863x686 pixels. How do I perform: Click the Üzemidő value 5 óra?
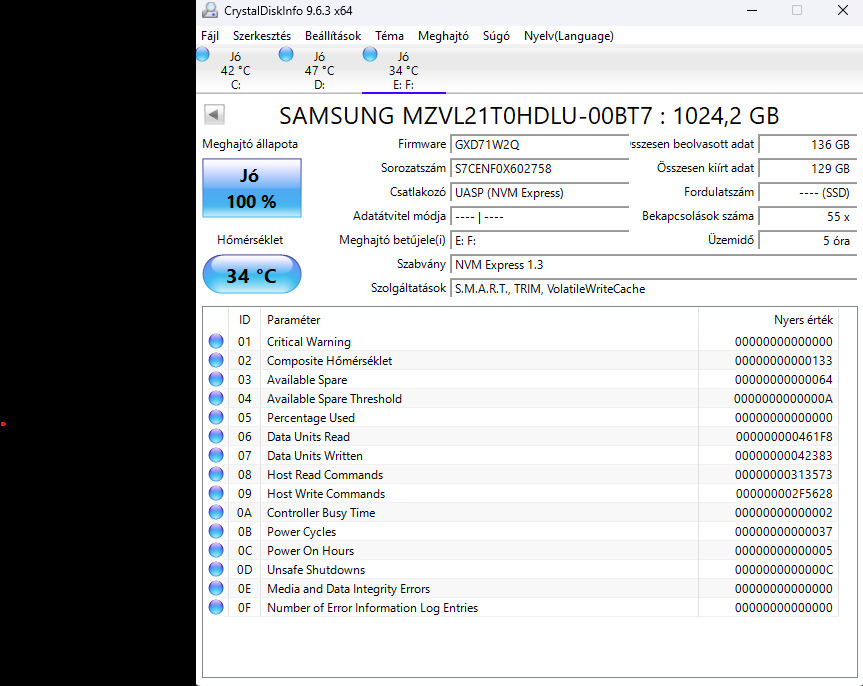pos(807,241)
